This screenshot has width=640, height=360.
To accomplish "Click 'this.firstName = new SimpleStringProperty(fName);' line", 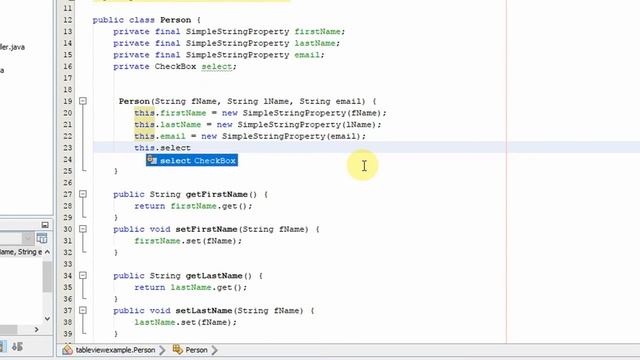I will [260, 113].
